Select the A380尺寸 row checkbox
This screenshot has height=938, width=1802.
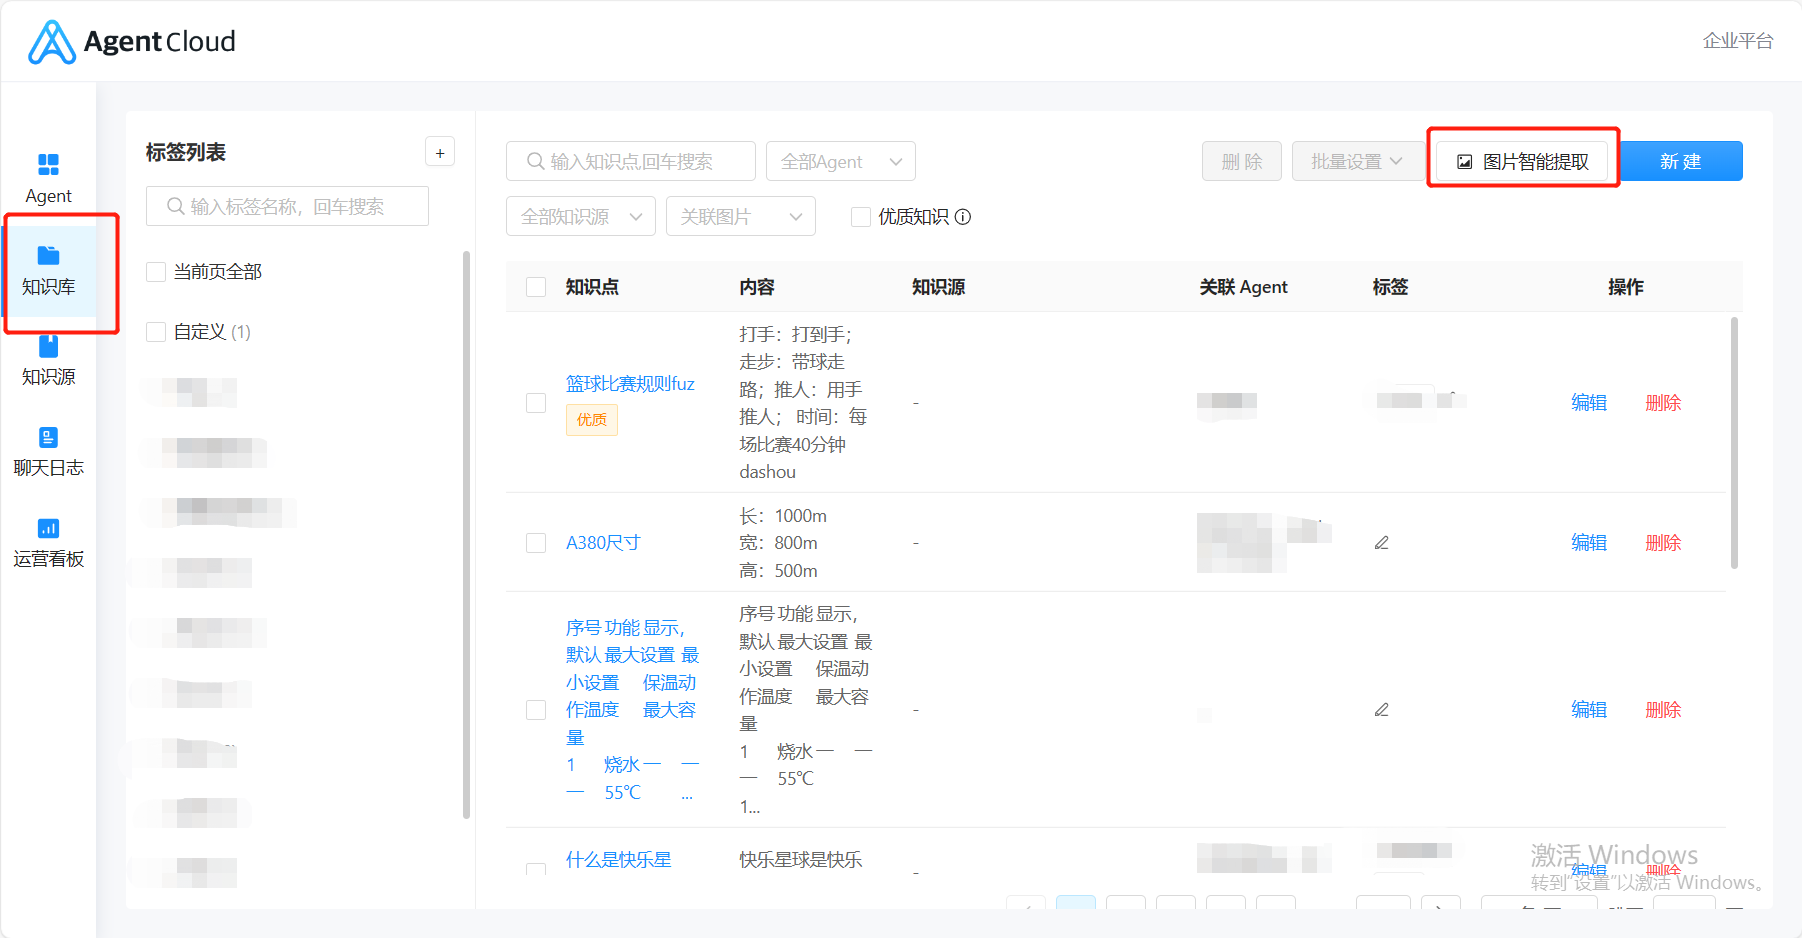(536, 543)
